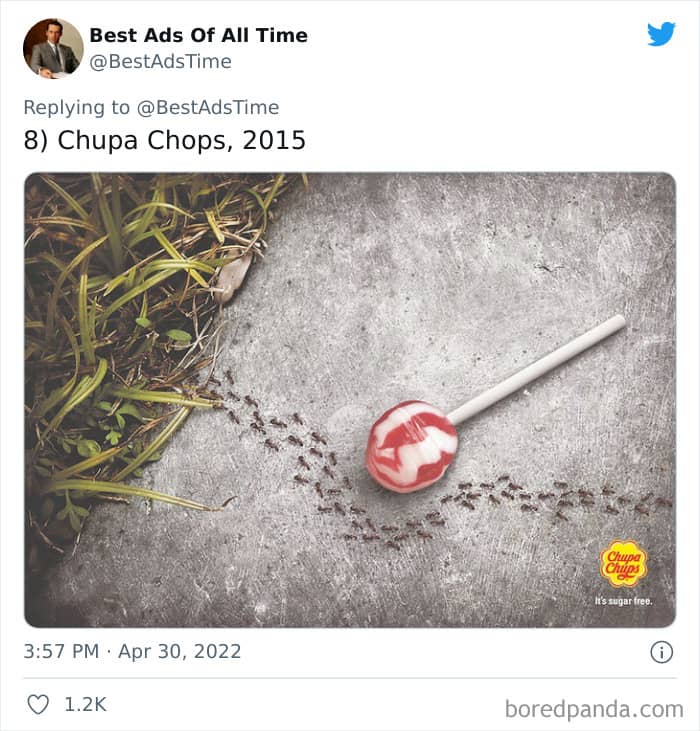Click the grass patch in the ad image

click(x=110, y=330)
